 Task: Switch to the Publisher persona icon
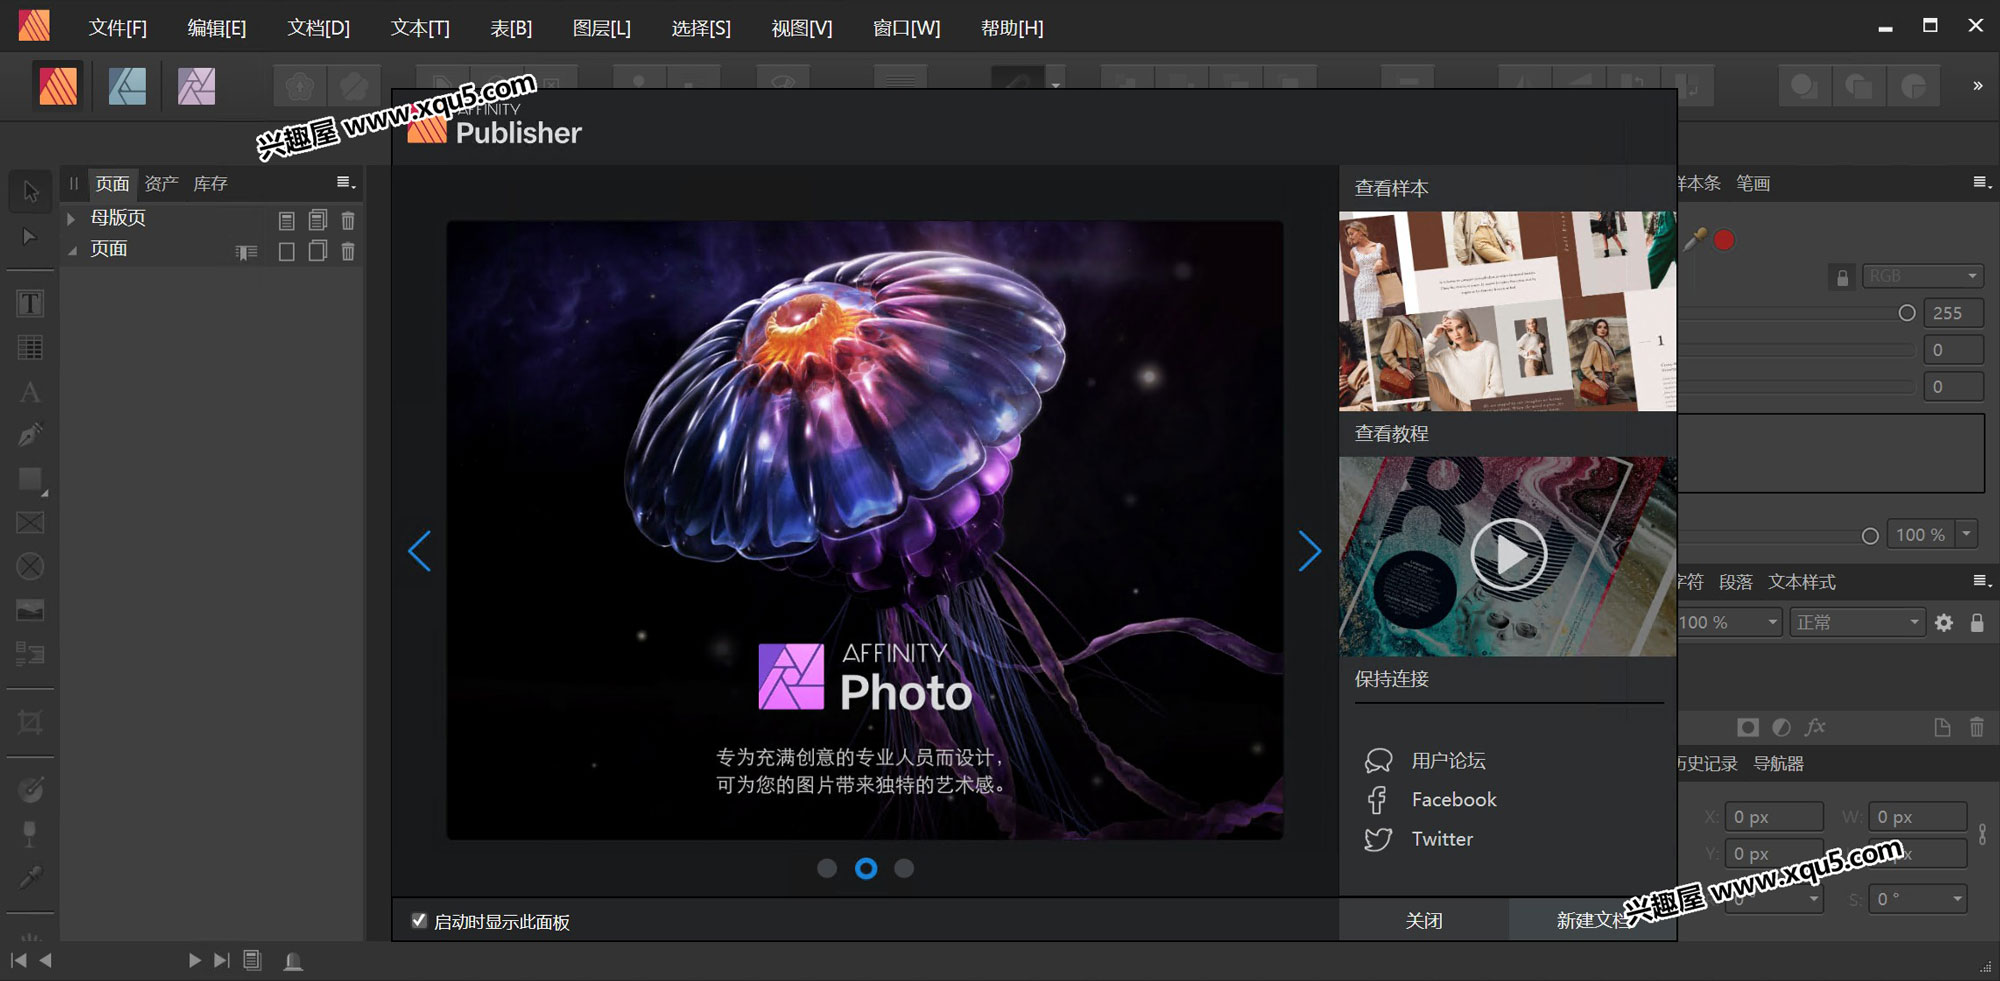pos(58,86)
